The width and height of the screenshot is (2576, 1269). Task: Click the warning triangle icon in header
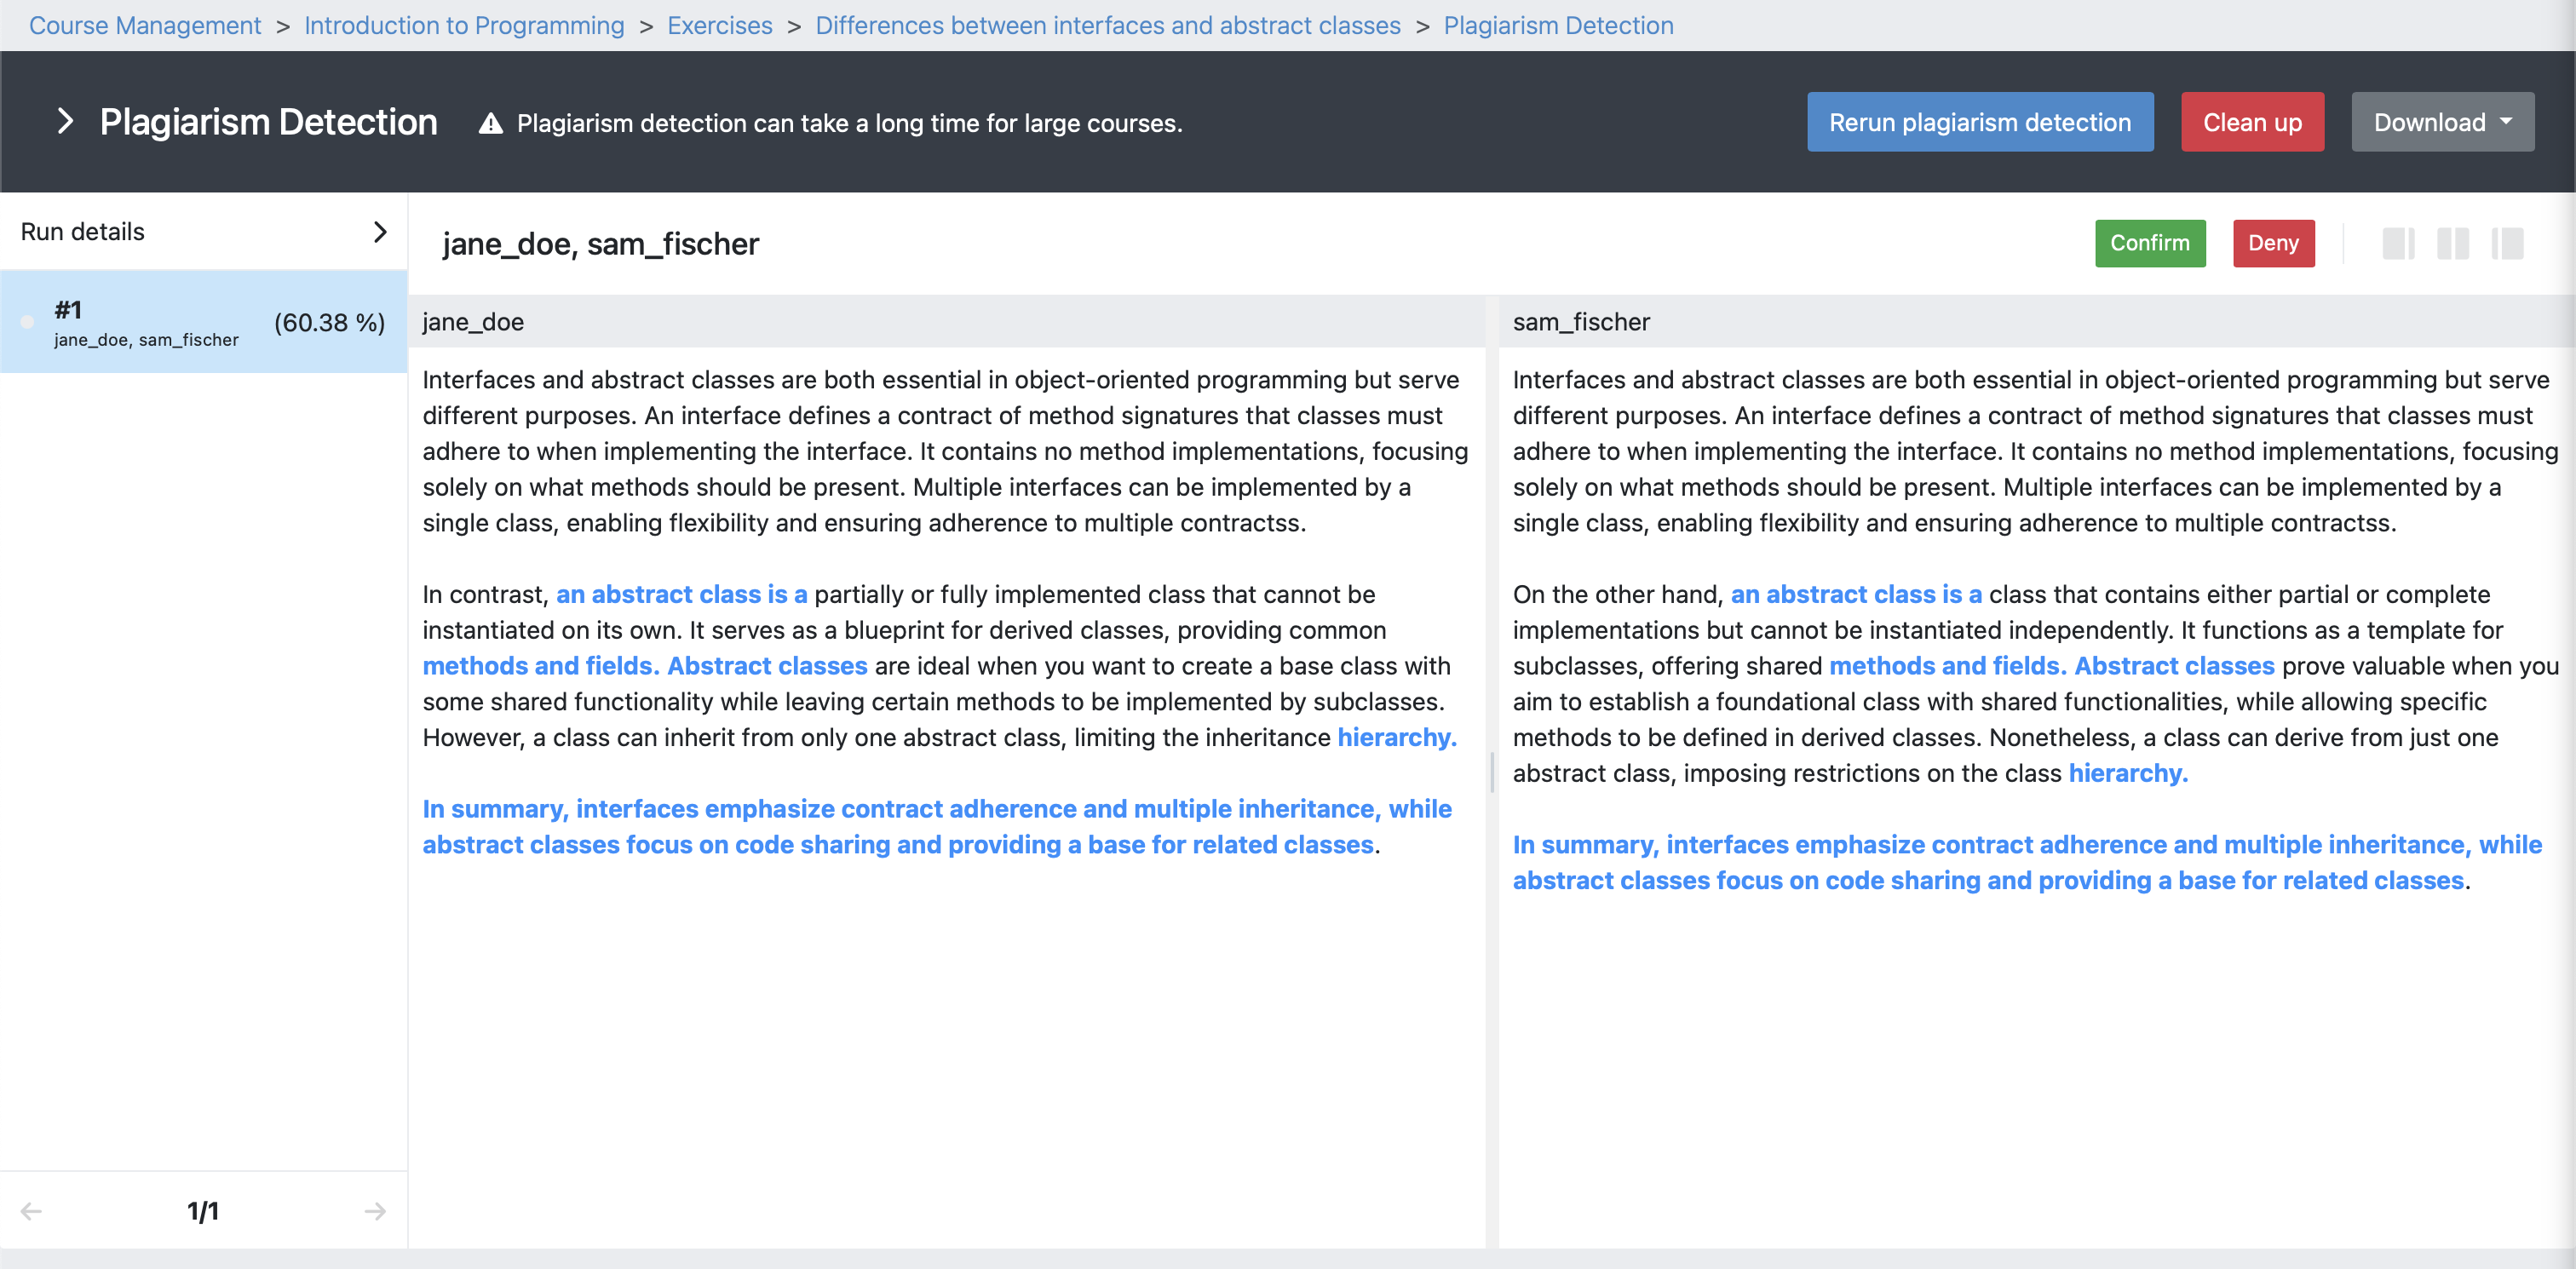[490, 123]
